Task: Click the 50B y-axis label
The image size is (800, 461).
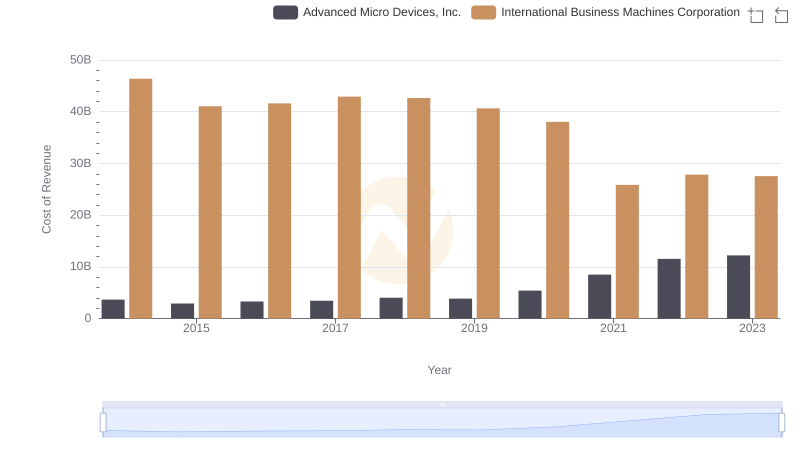Action: point(81,60)
